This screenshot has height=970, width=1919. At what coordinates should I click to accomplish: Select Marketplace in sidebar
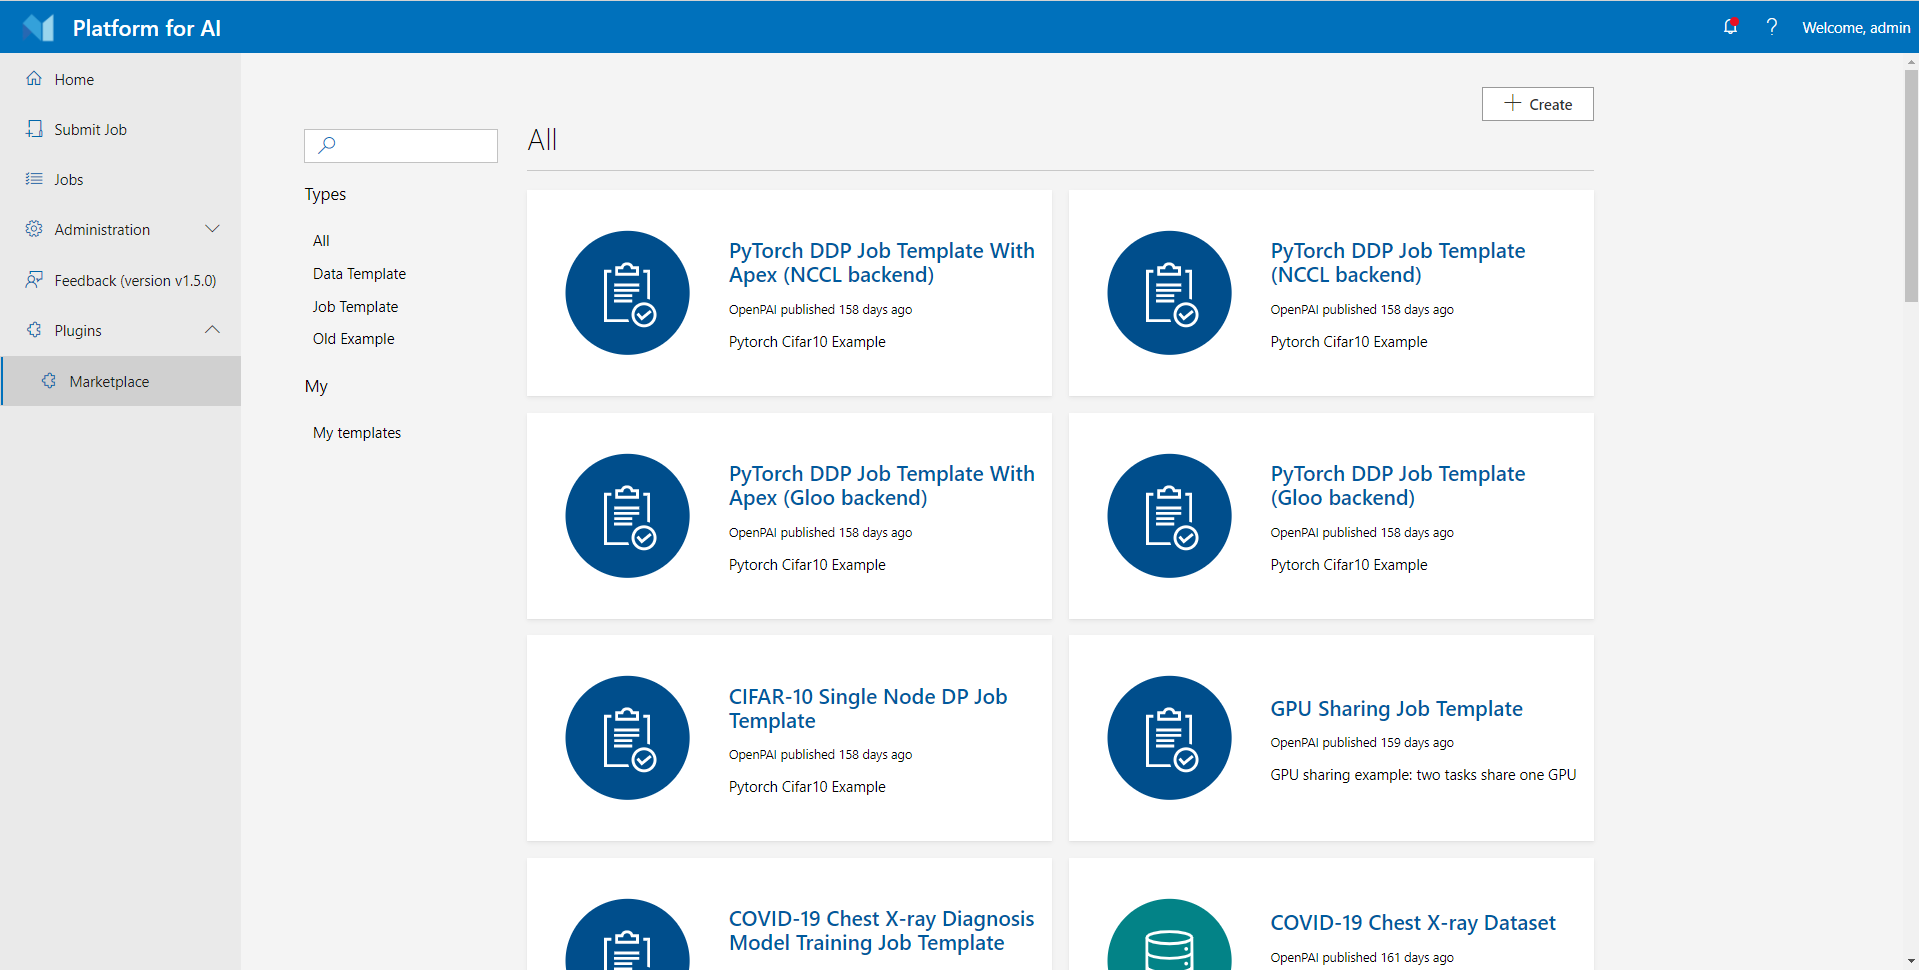120,381
